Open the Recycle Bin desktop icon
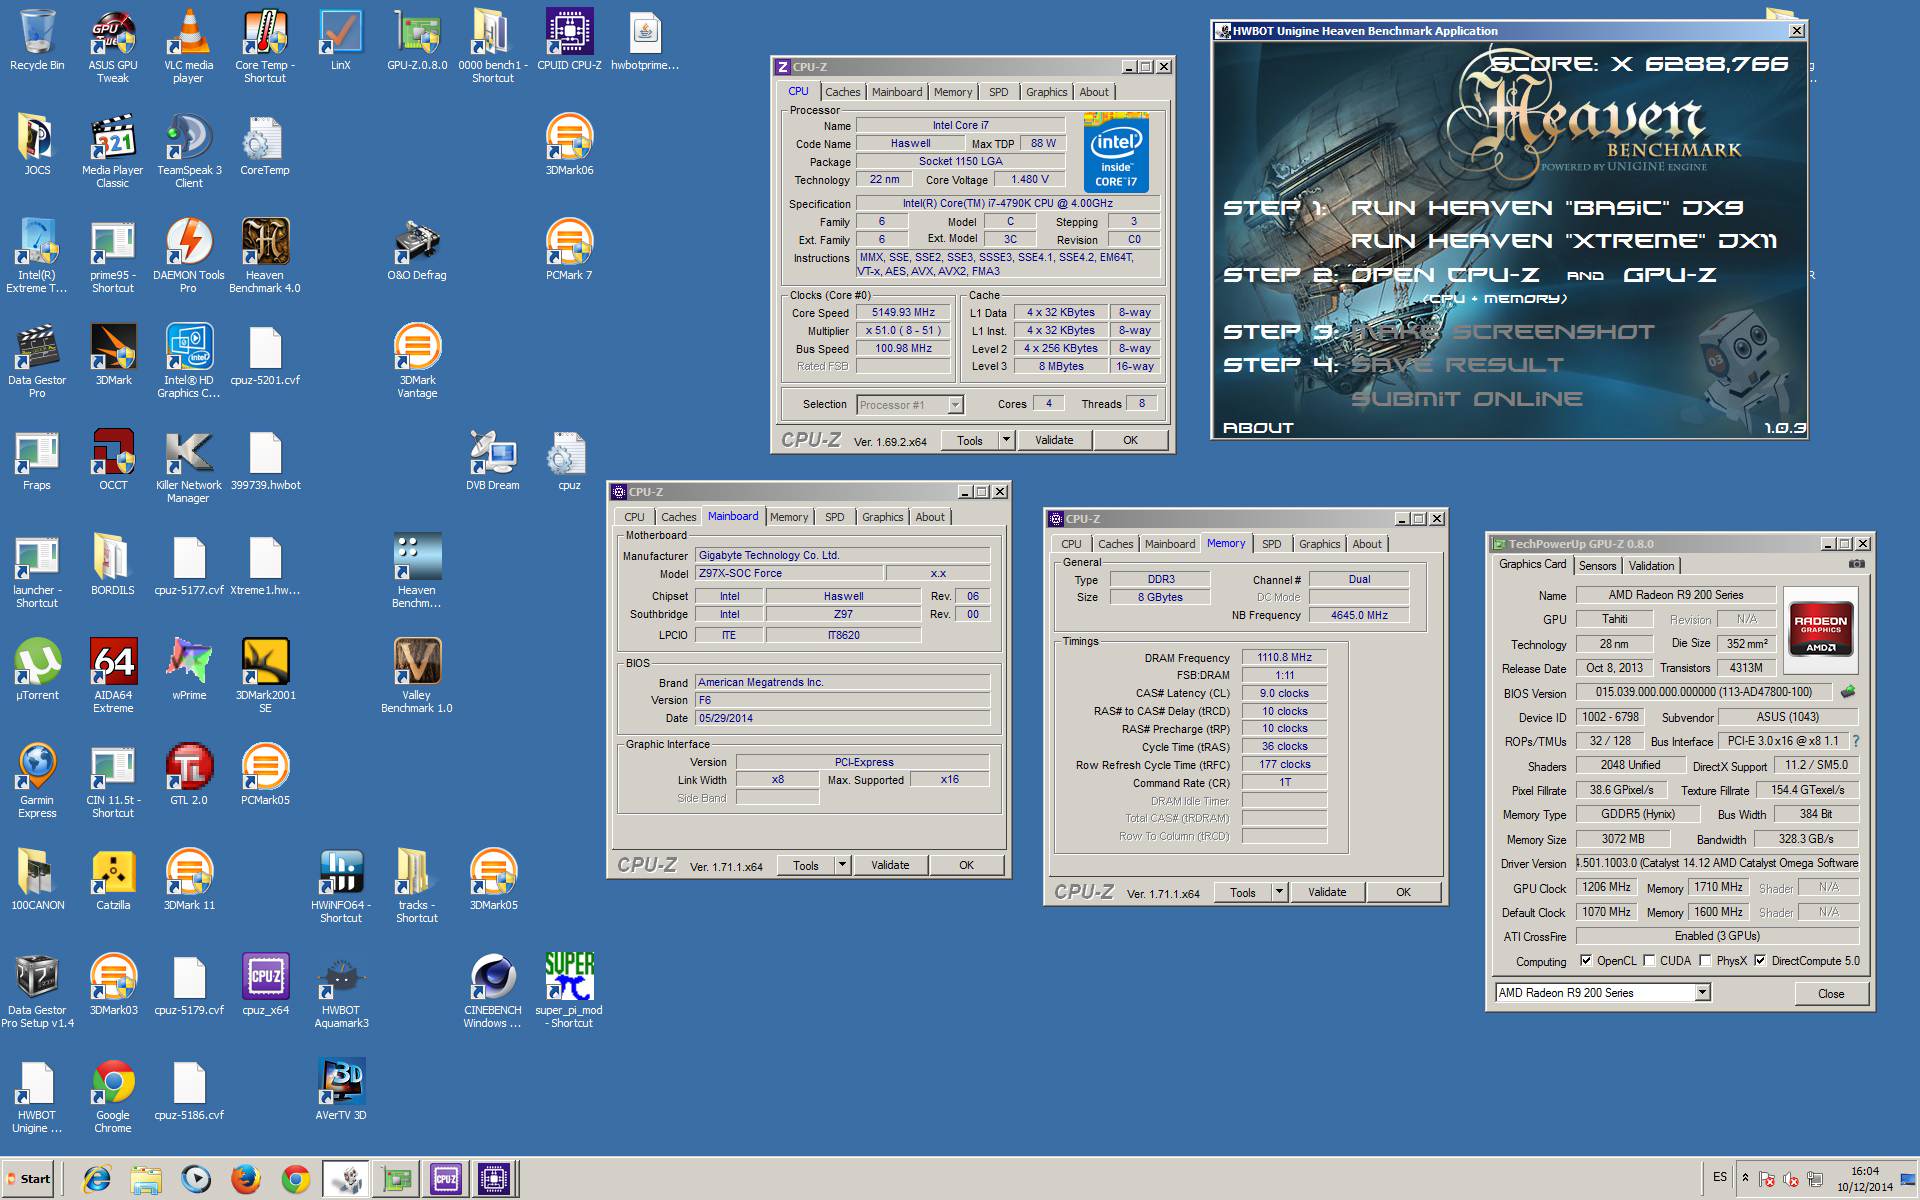The height and width of the screenshot is (1200, 1920). (37, 40)
